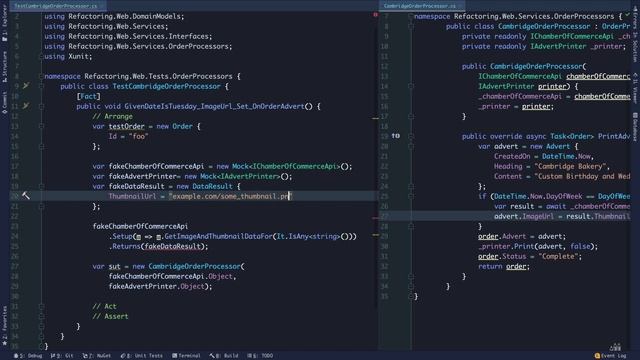Click the _printer.Print call in right editor
Image resolution: width=640 pixels, height=360 pixels.
coord(538,246)
